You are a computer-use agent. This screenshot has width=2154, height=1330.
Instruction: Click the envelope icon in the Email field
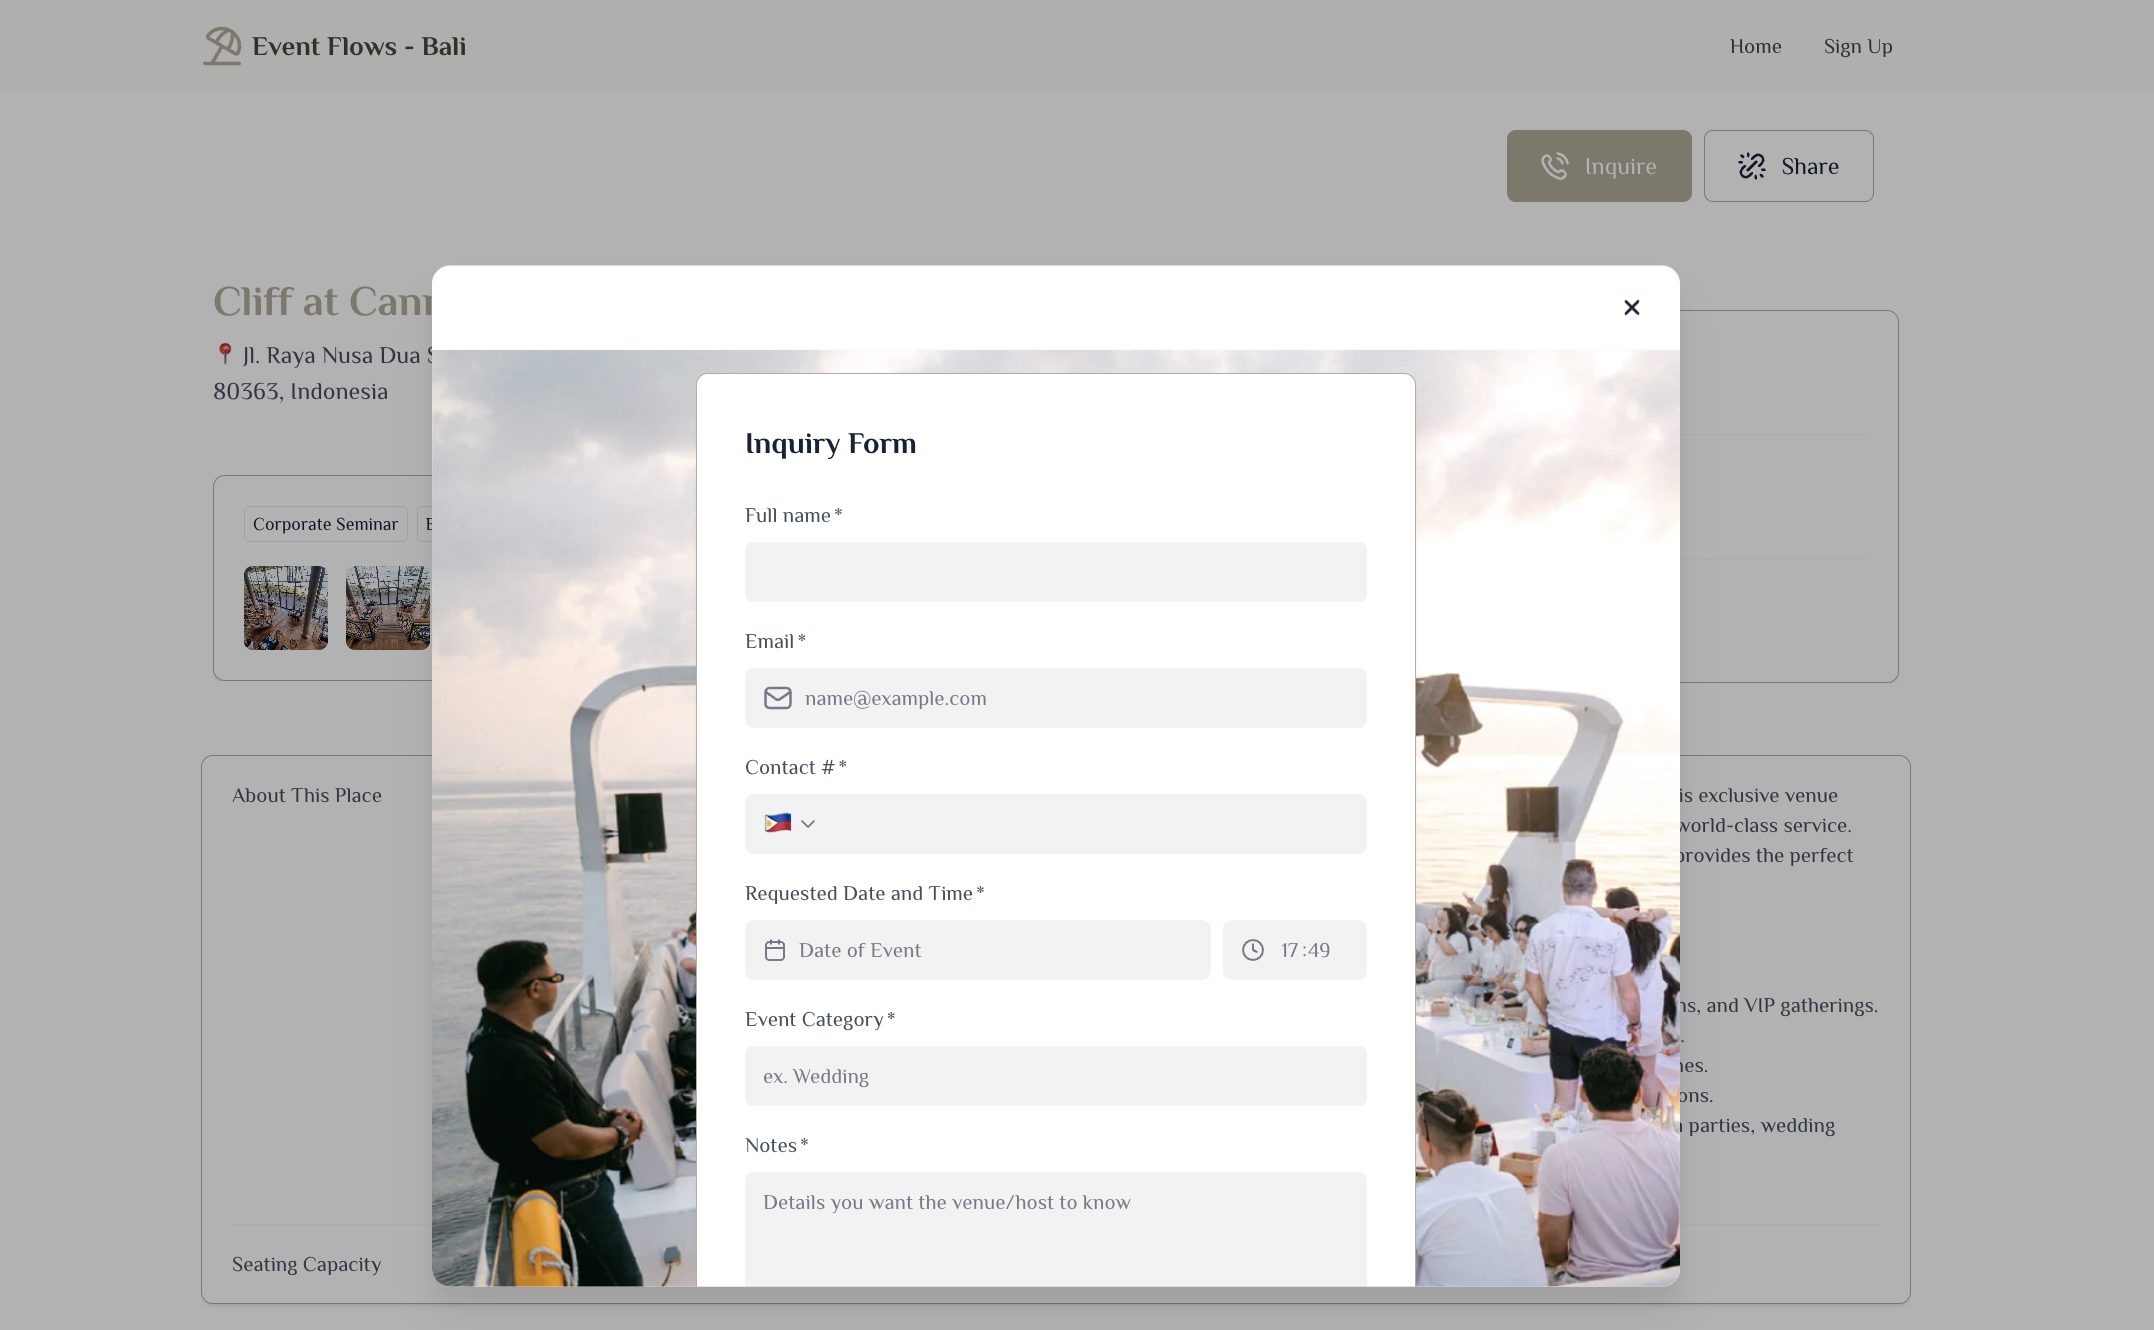pos(778,698)
